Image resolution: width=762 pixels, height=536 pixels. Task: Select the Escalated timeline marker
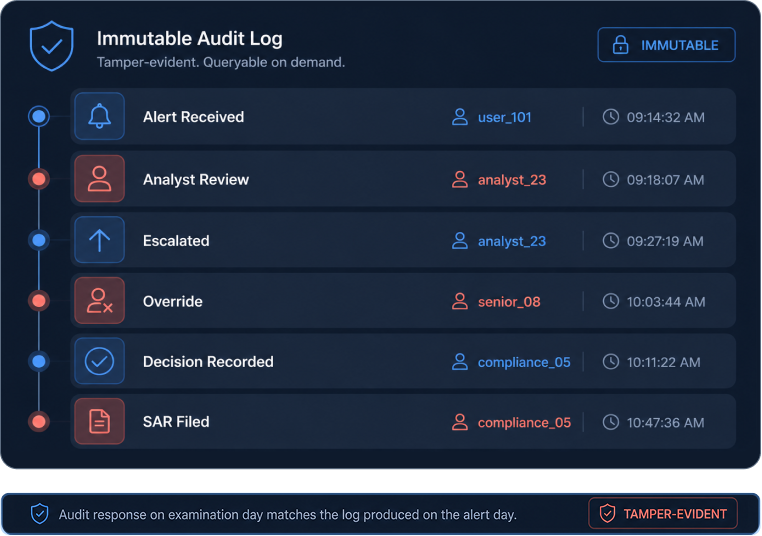pyautogui.click(x=39, y=240)
